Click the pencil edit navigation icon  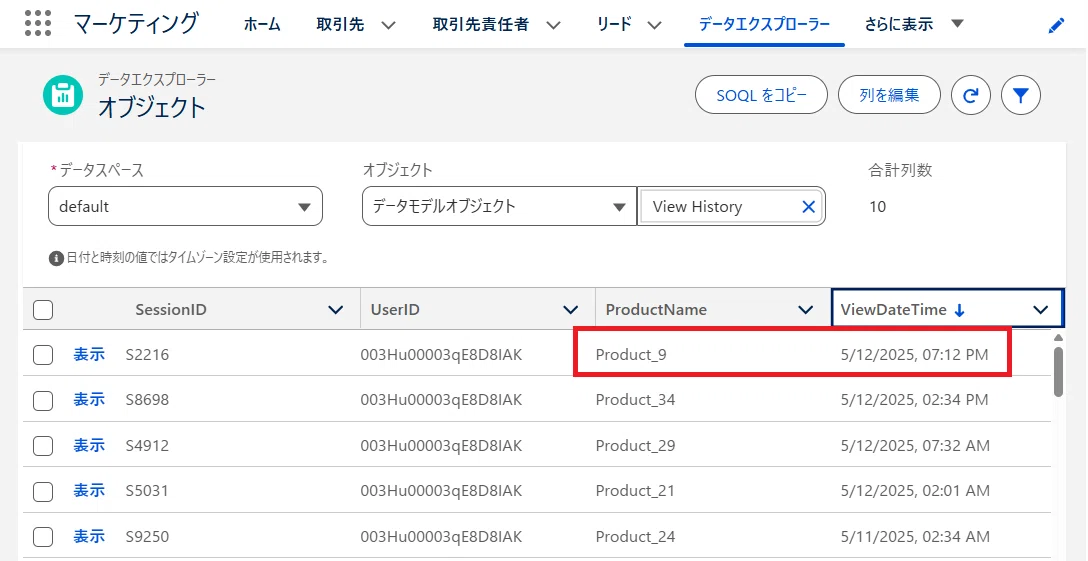[1056, 26]
